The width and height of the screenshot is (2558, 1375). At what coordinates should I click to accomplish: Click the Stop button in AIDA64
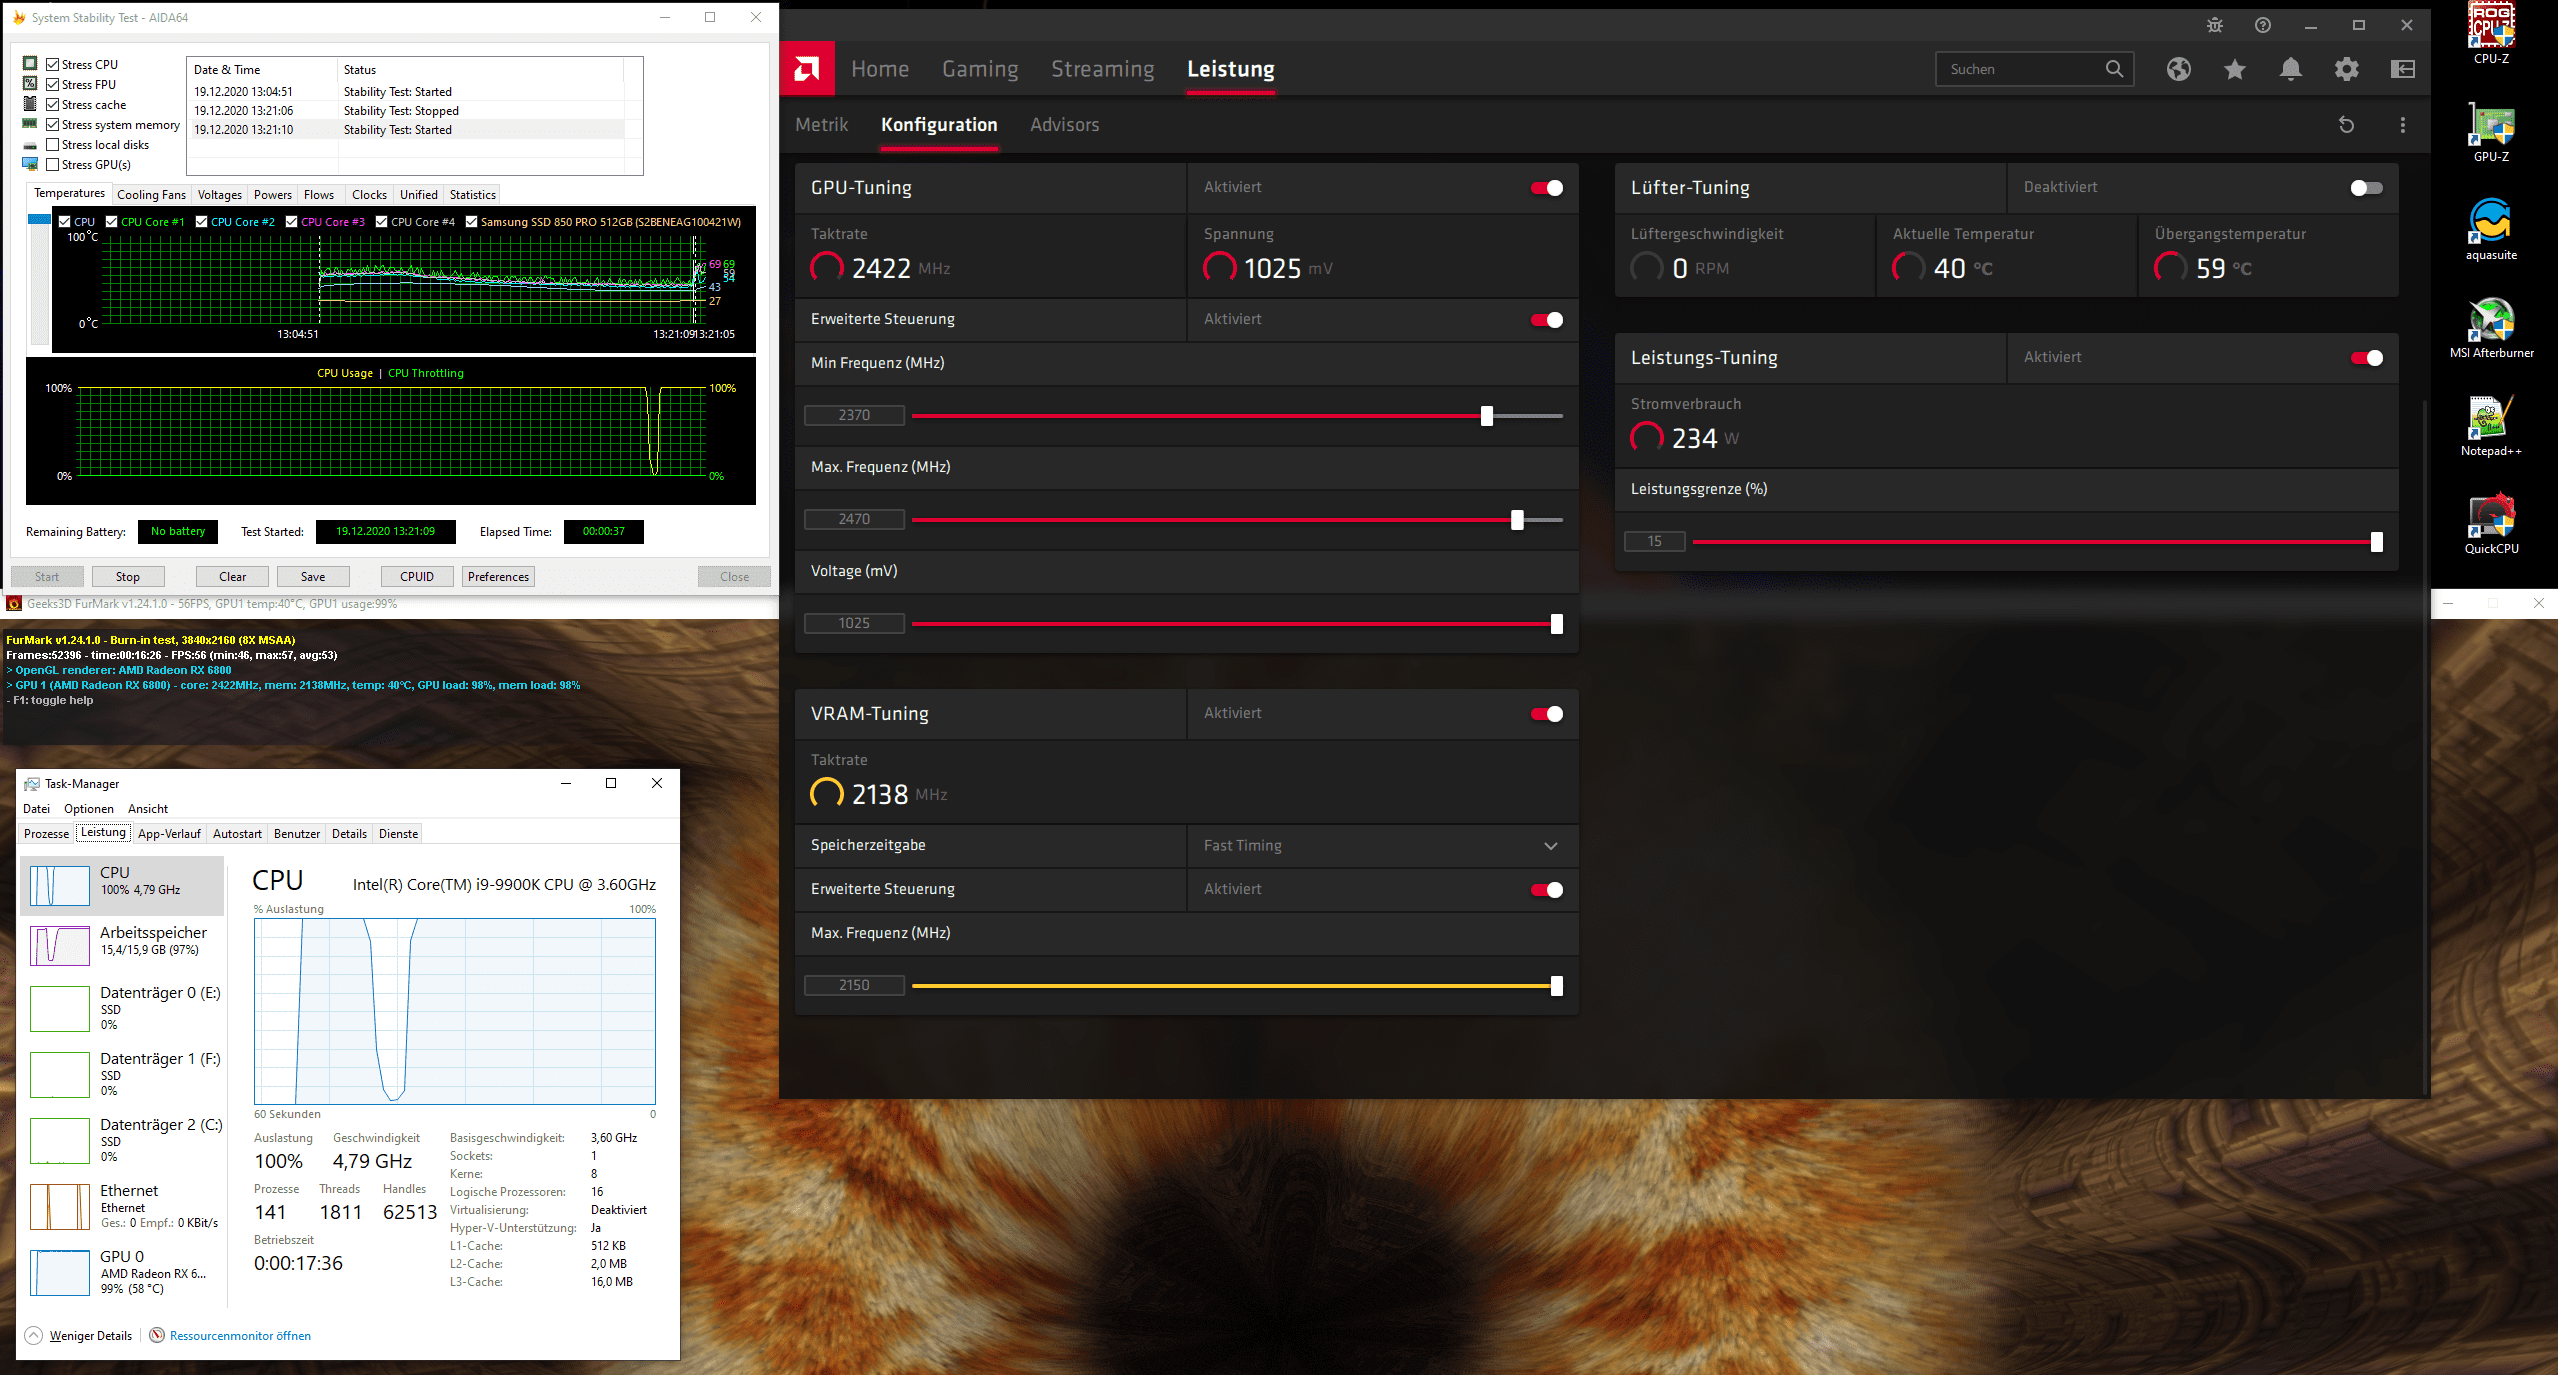pyautogui.click(x=127, y=577)
